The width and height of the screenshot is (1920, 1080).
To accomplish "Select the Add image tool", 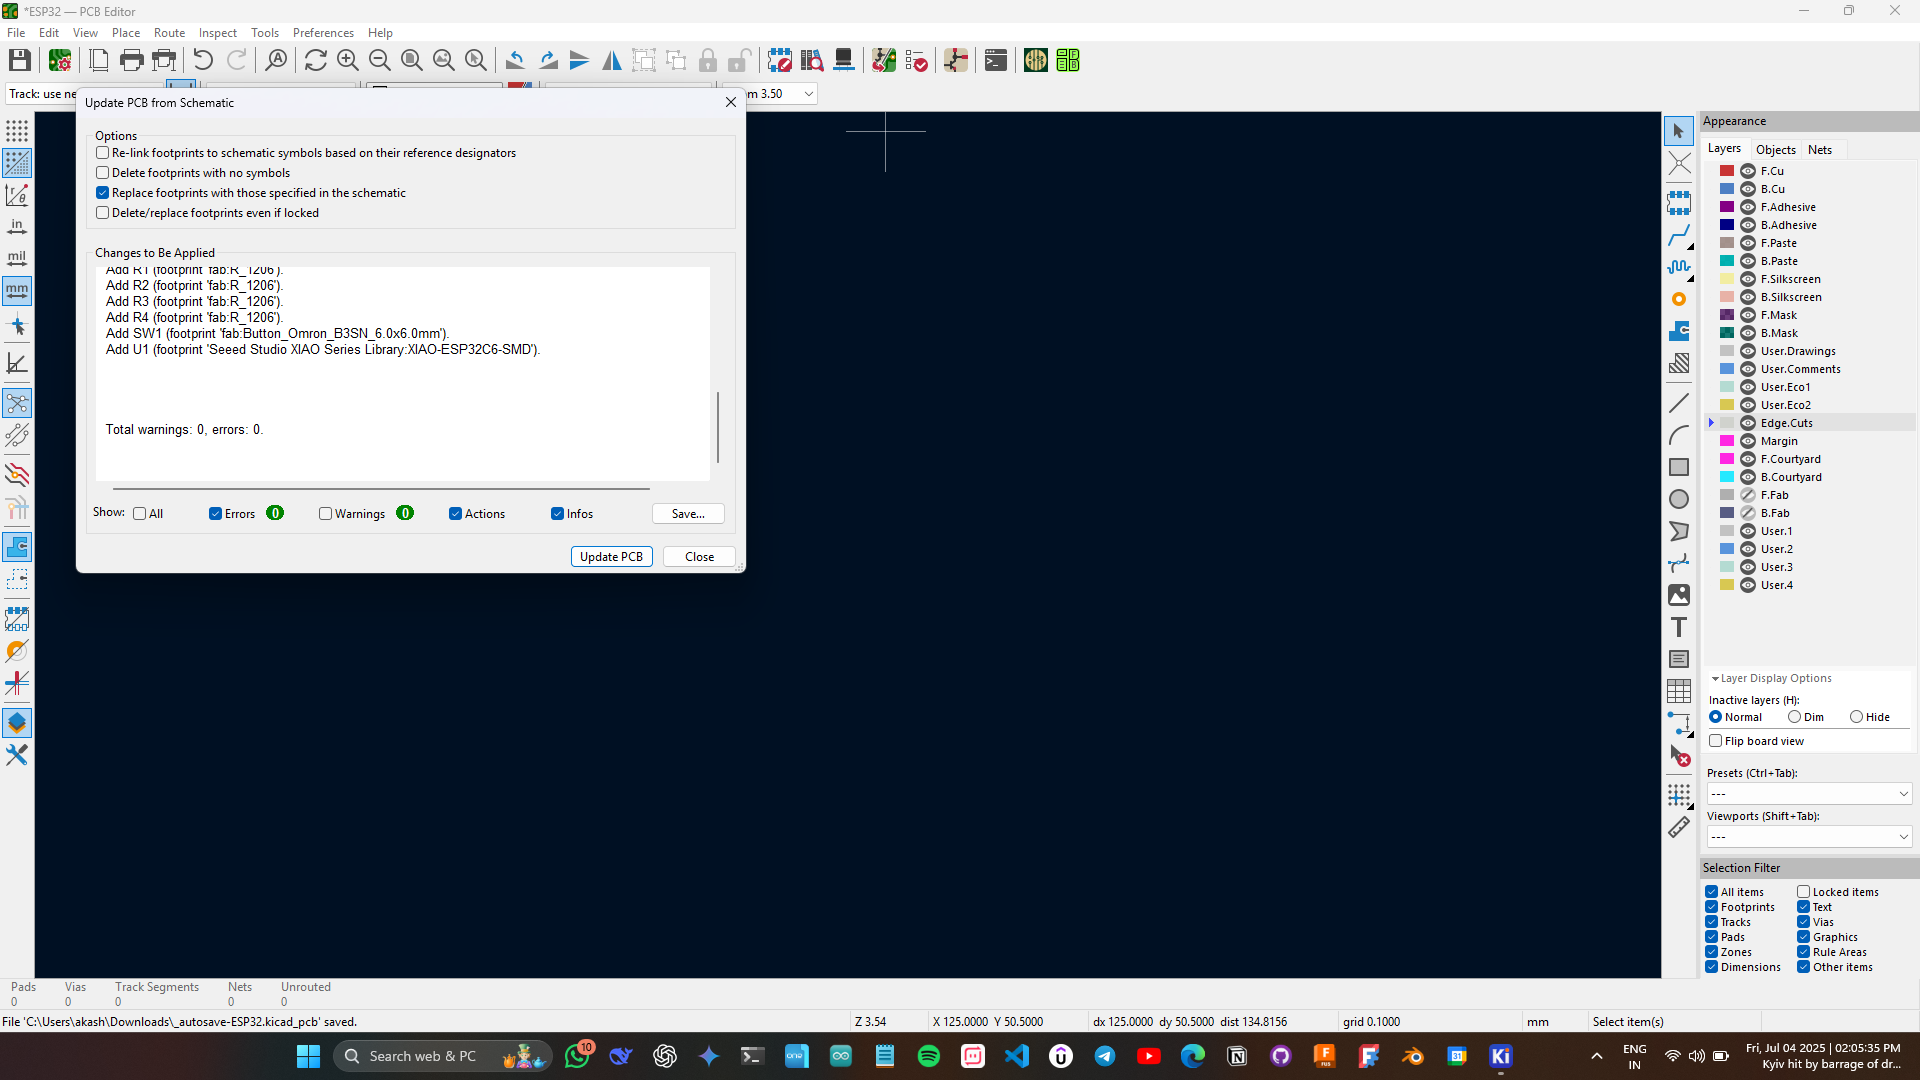I will click(x=1679, y=595).
